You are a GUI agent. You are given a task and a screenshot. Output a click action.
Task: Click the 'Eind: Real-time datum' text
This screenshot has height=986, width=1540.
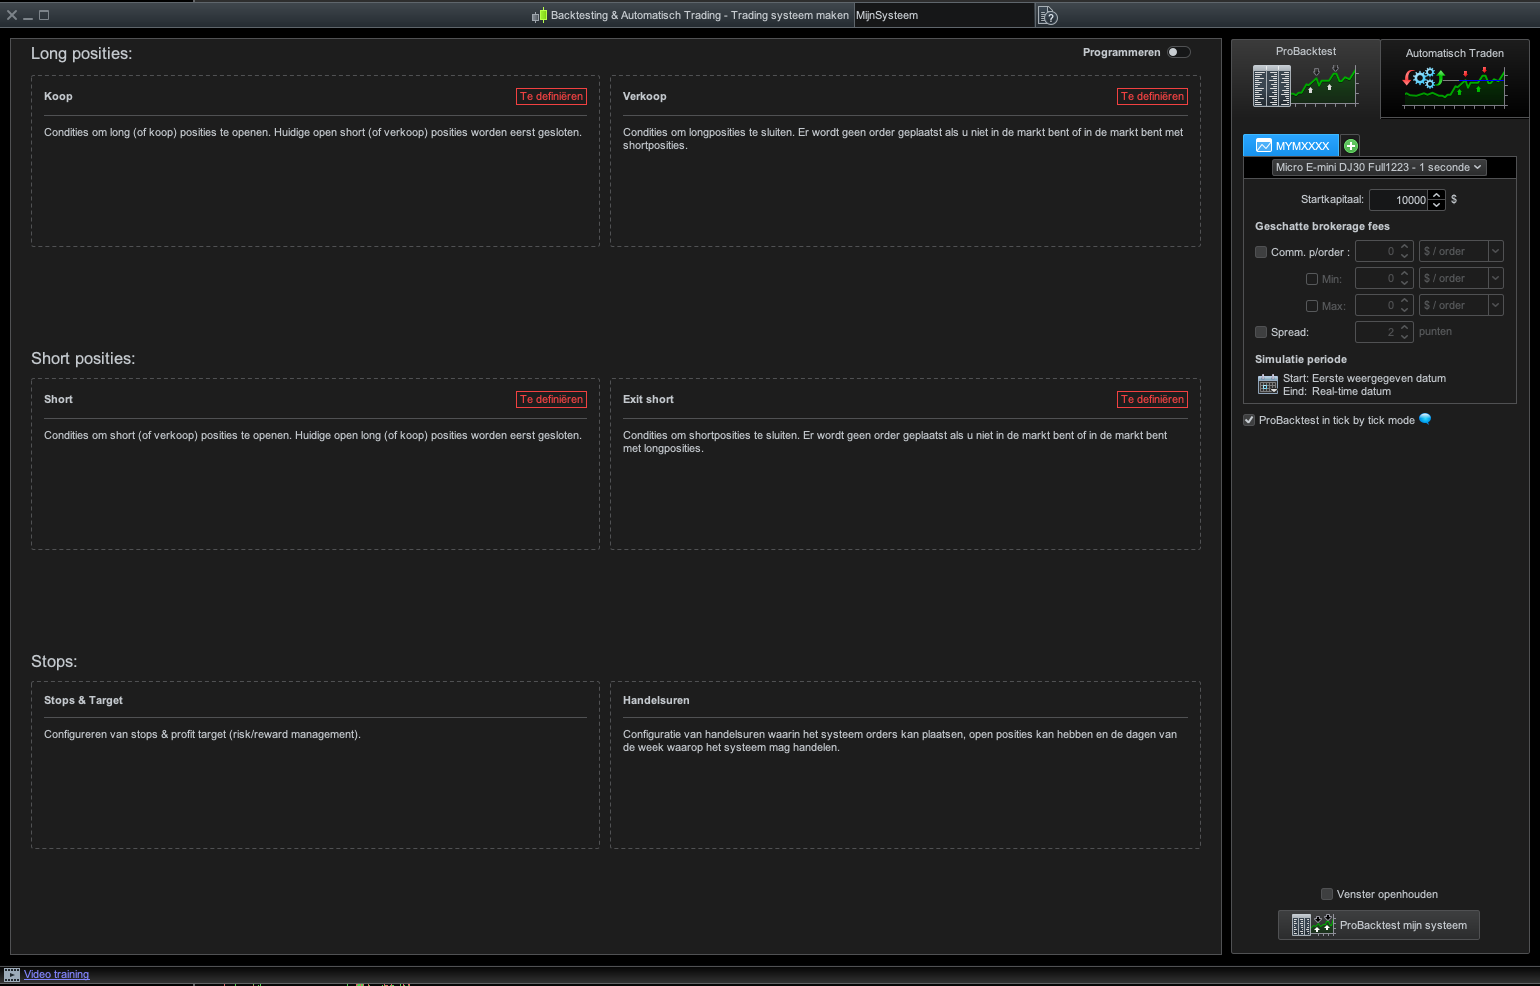coord(1337,391)
